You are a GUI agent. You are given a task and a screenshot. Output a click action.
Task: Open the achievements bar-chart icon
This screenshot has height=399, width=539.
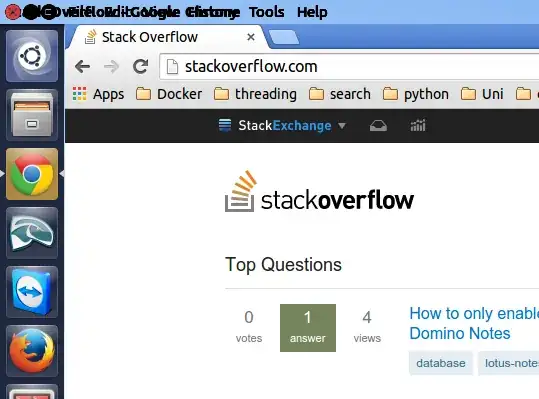coord(418,125)
